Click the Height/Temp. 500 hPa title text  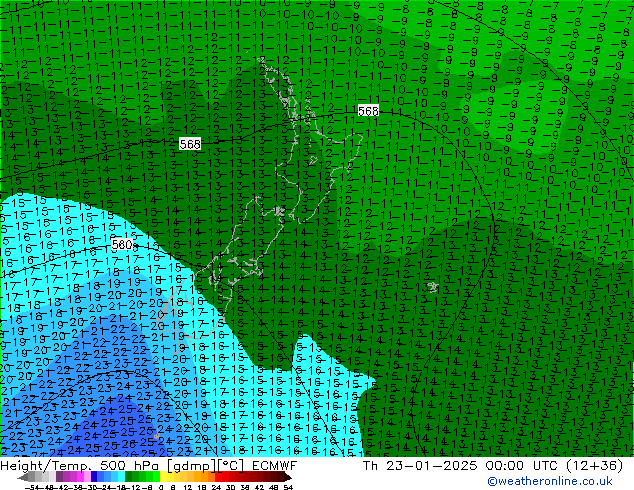[x=80, y=466]
